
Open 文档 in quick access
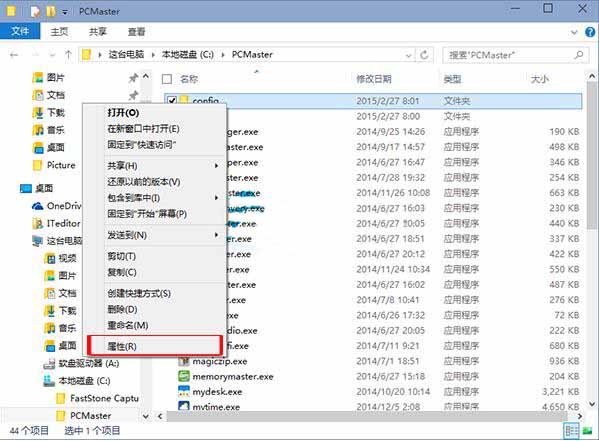55,95
